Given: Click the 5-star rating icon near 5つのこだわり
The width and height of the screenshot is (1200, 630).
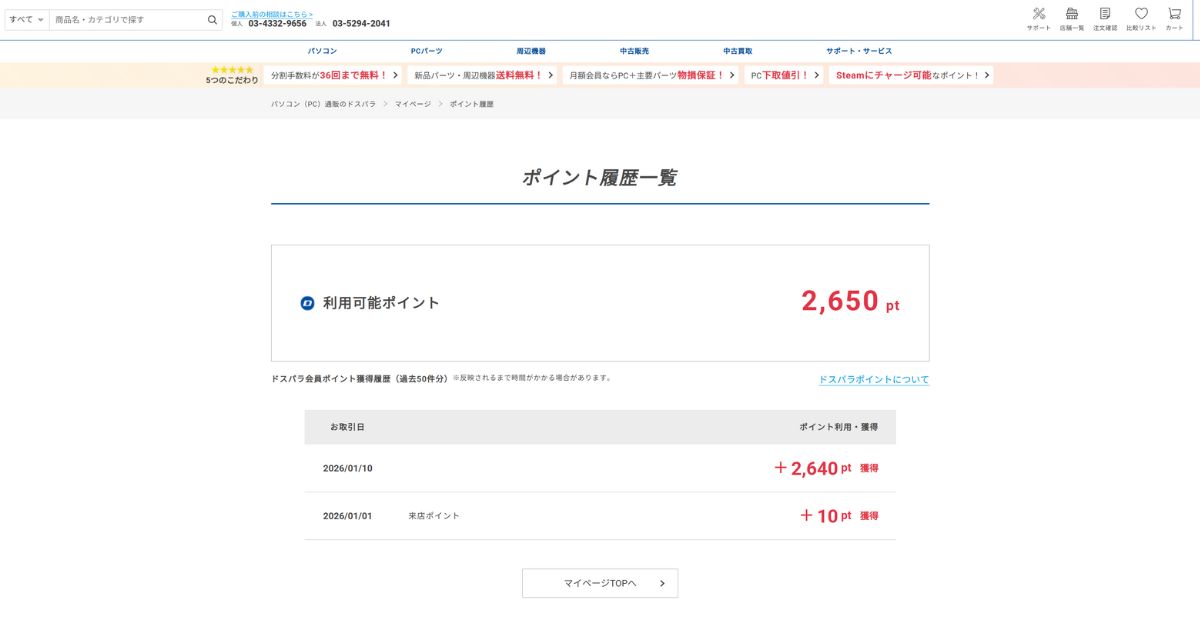Looking at the screenshot, I should [x=231, y=69].
